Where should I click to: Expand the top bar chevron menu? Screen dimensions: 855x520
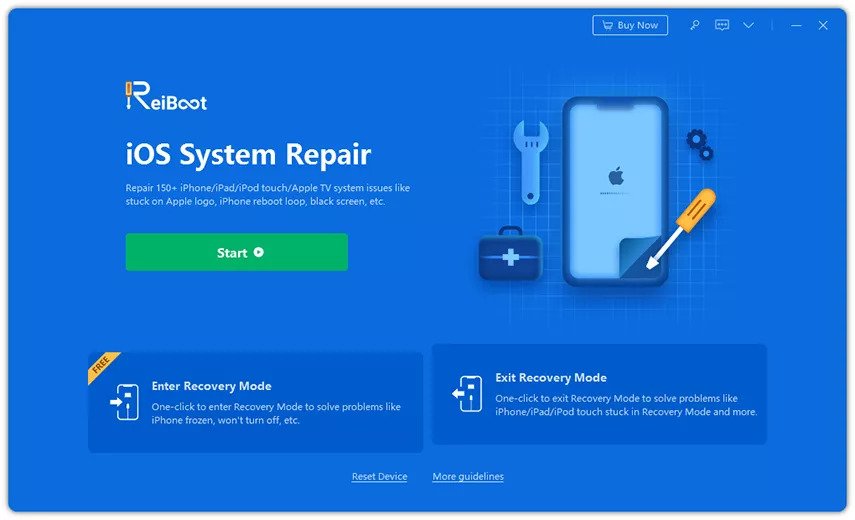pyautogui.click(x=749, y=25)
